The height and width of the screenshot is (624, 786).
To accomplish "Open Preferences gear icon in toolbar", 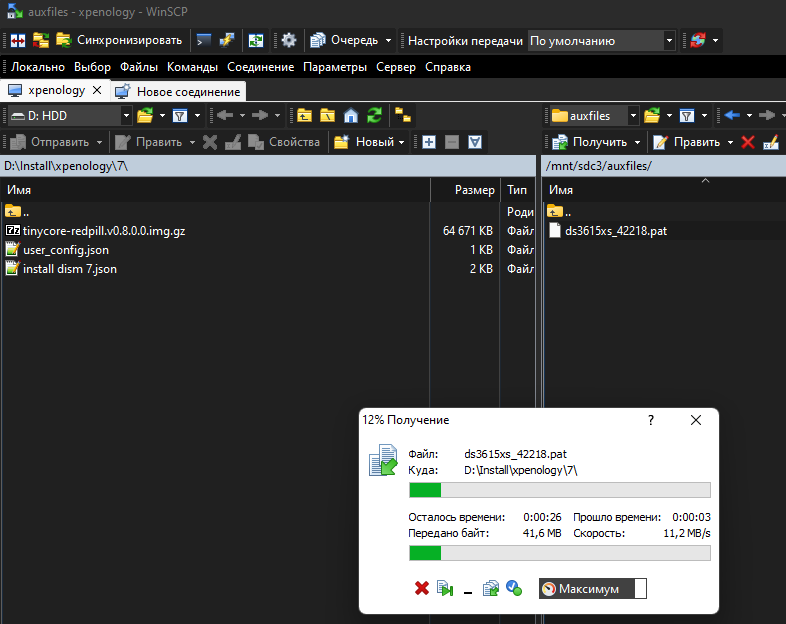I will [x=289, y=41].
